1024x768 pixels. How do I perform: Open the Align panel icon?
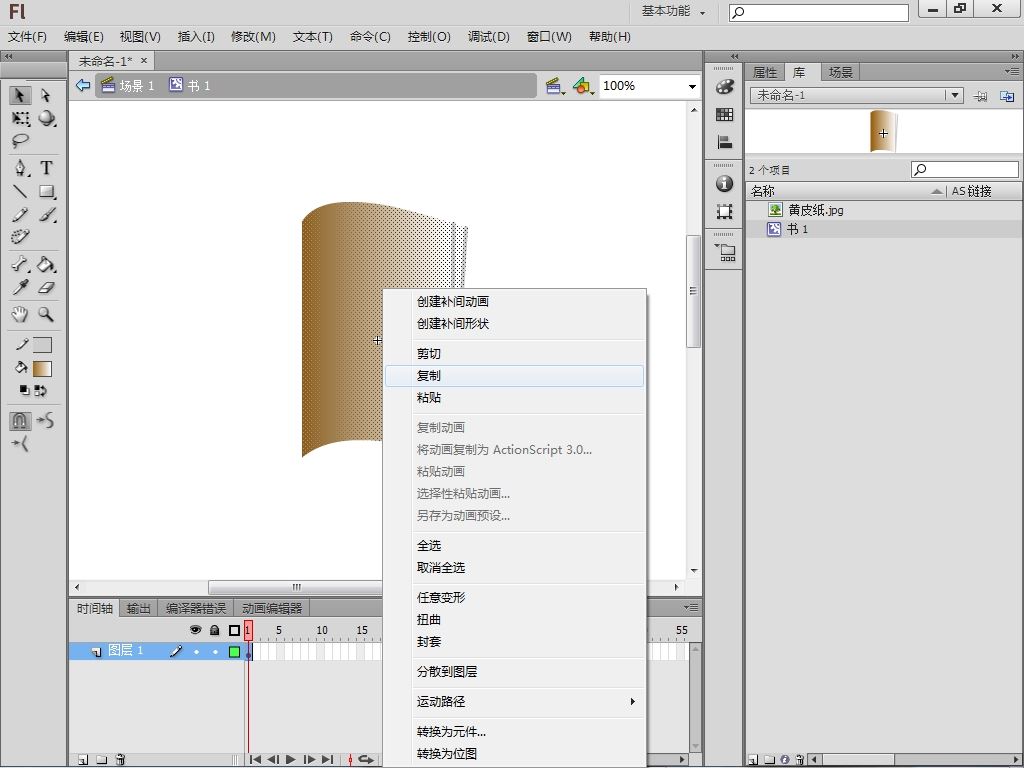click(x=725, y=142)
